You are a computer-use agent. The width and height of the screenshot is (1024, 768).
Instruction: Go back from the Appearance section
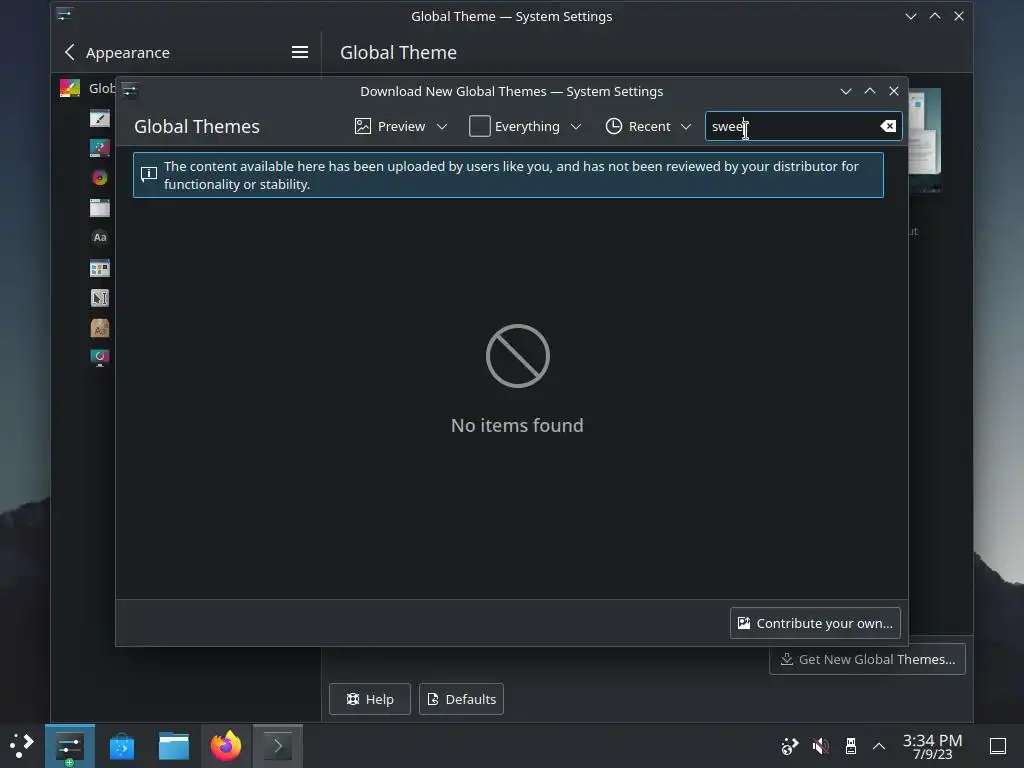[70, 52]
